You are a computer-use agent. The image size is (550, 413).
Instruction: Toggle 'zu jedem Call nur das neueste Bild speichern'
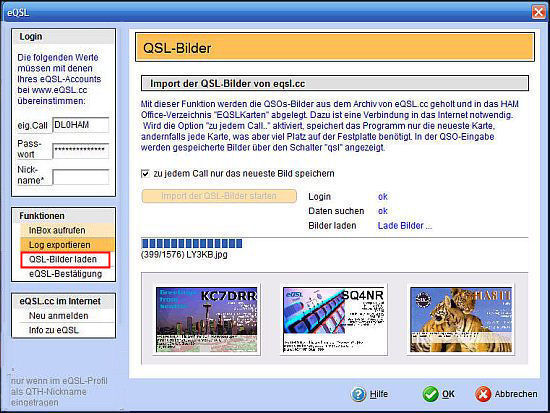point(145,174)
